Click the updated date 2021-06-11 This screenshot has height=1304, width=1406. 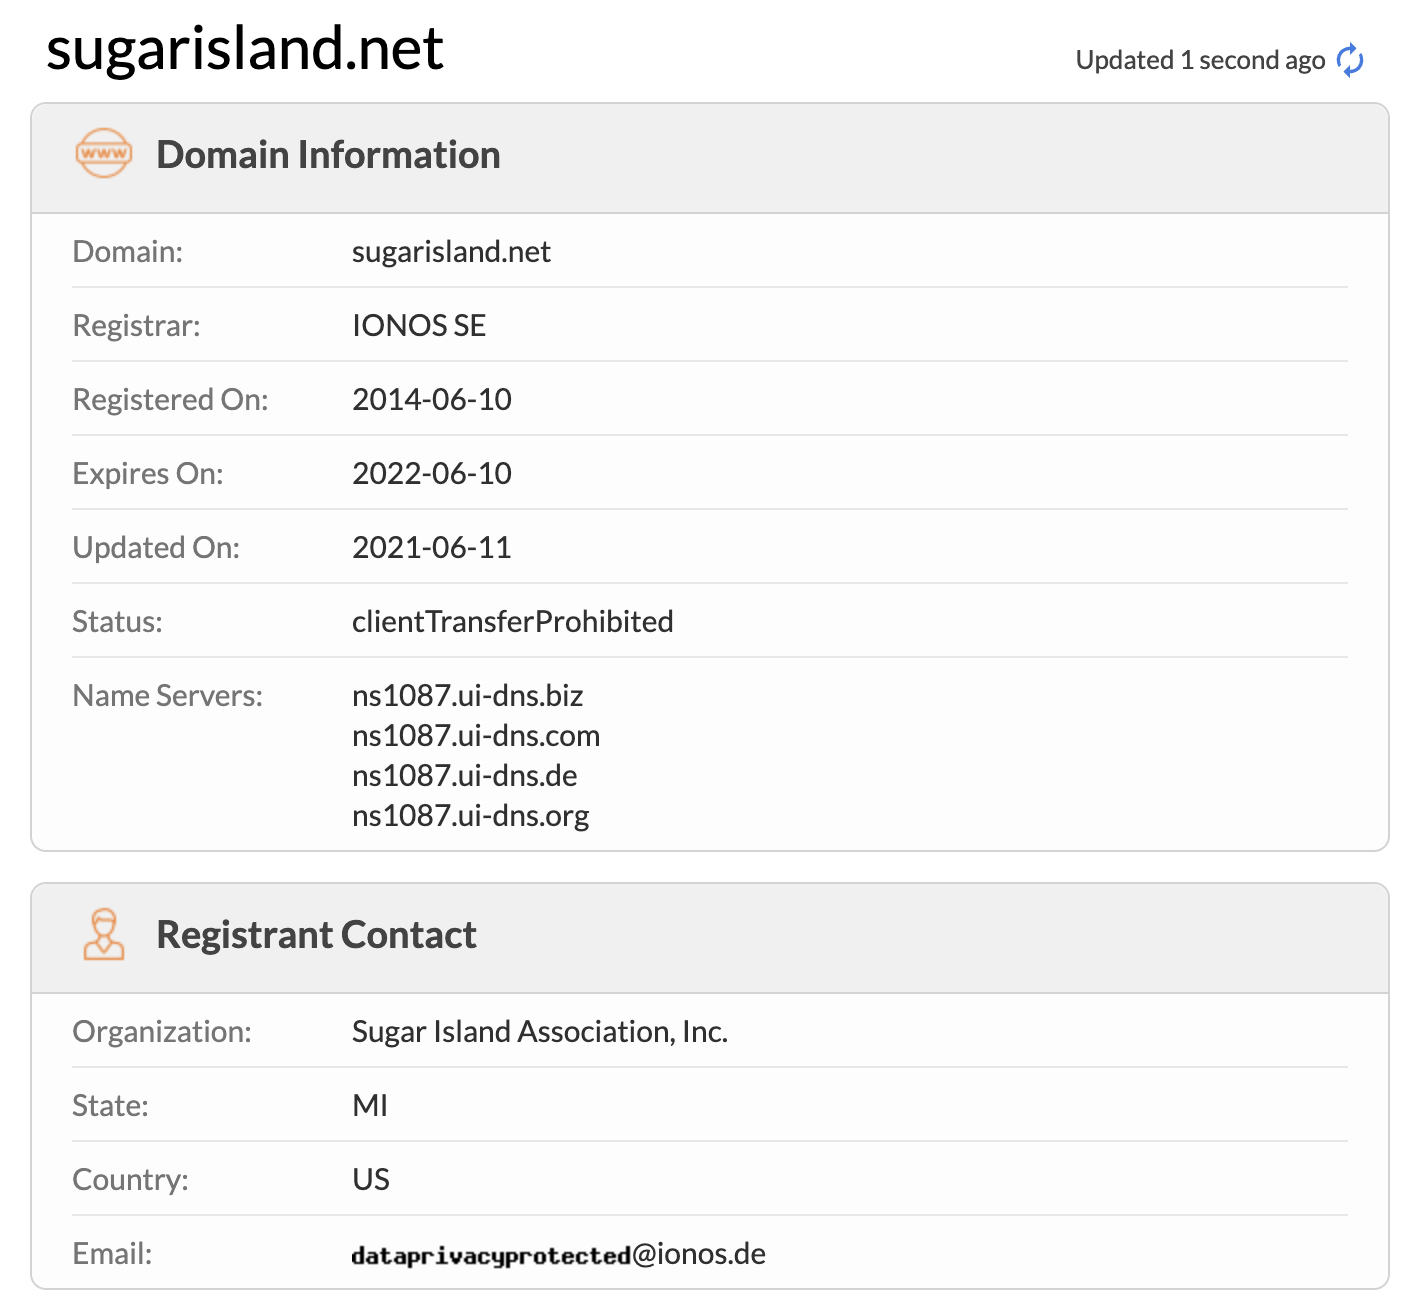tap(432, 547)
